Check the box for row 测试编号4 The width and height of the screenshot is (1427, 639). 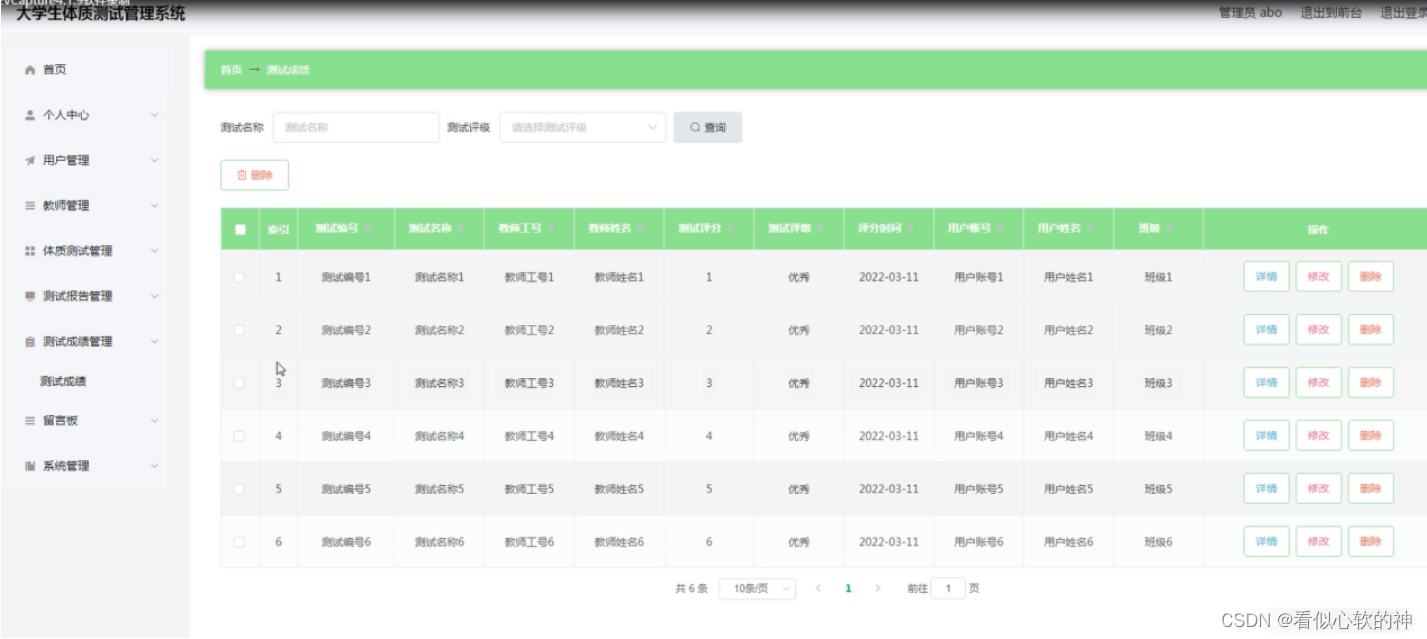239,436
